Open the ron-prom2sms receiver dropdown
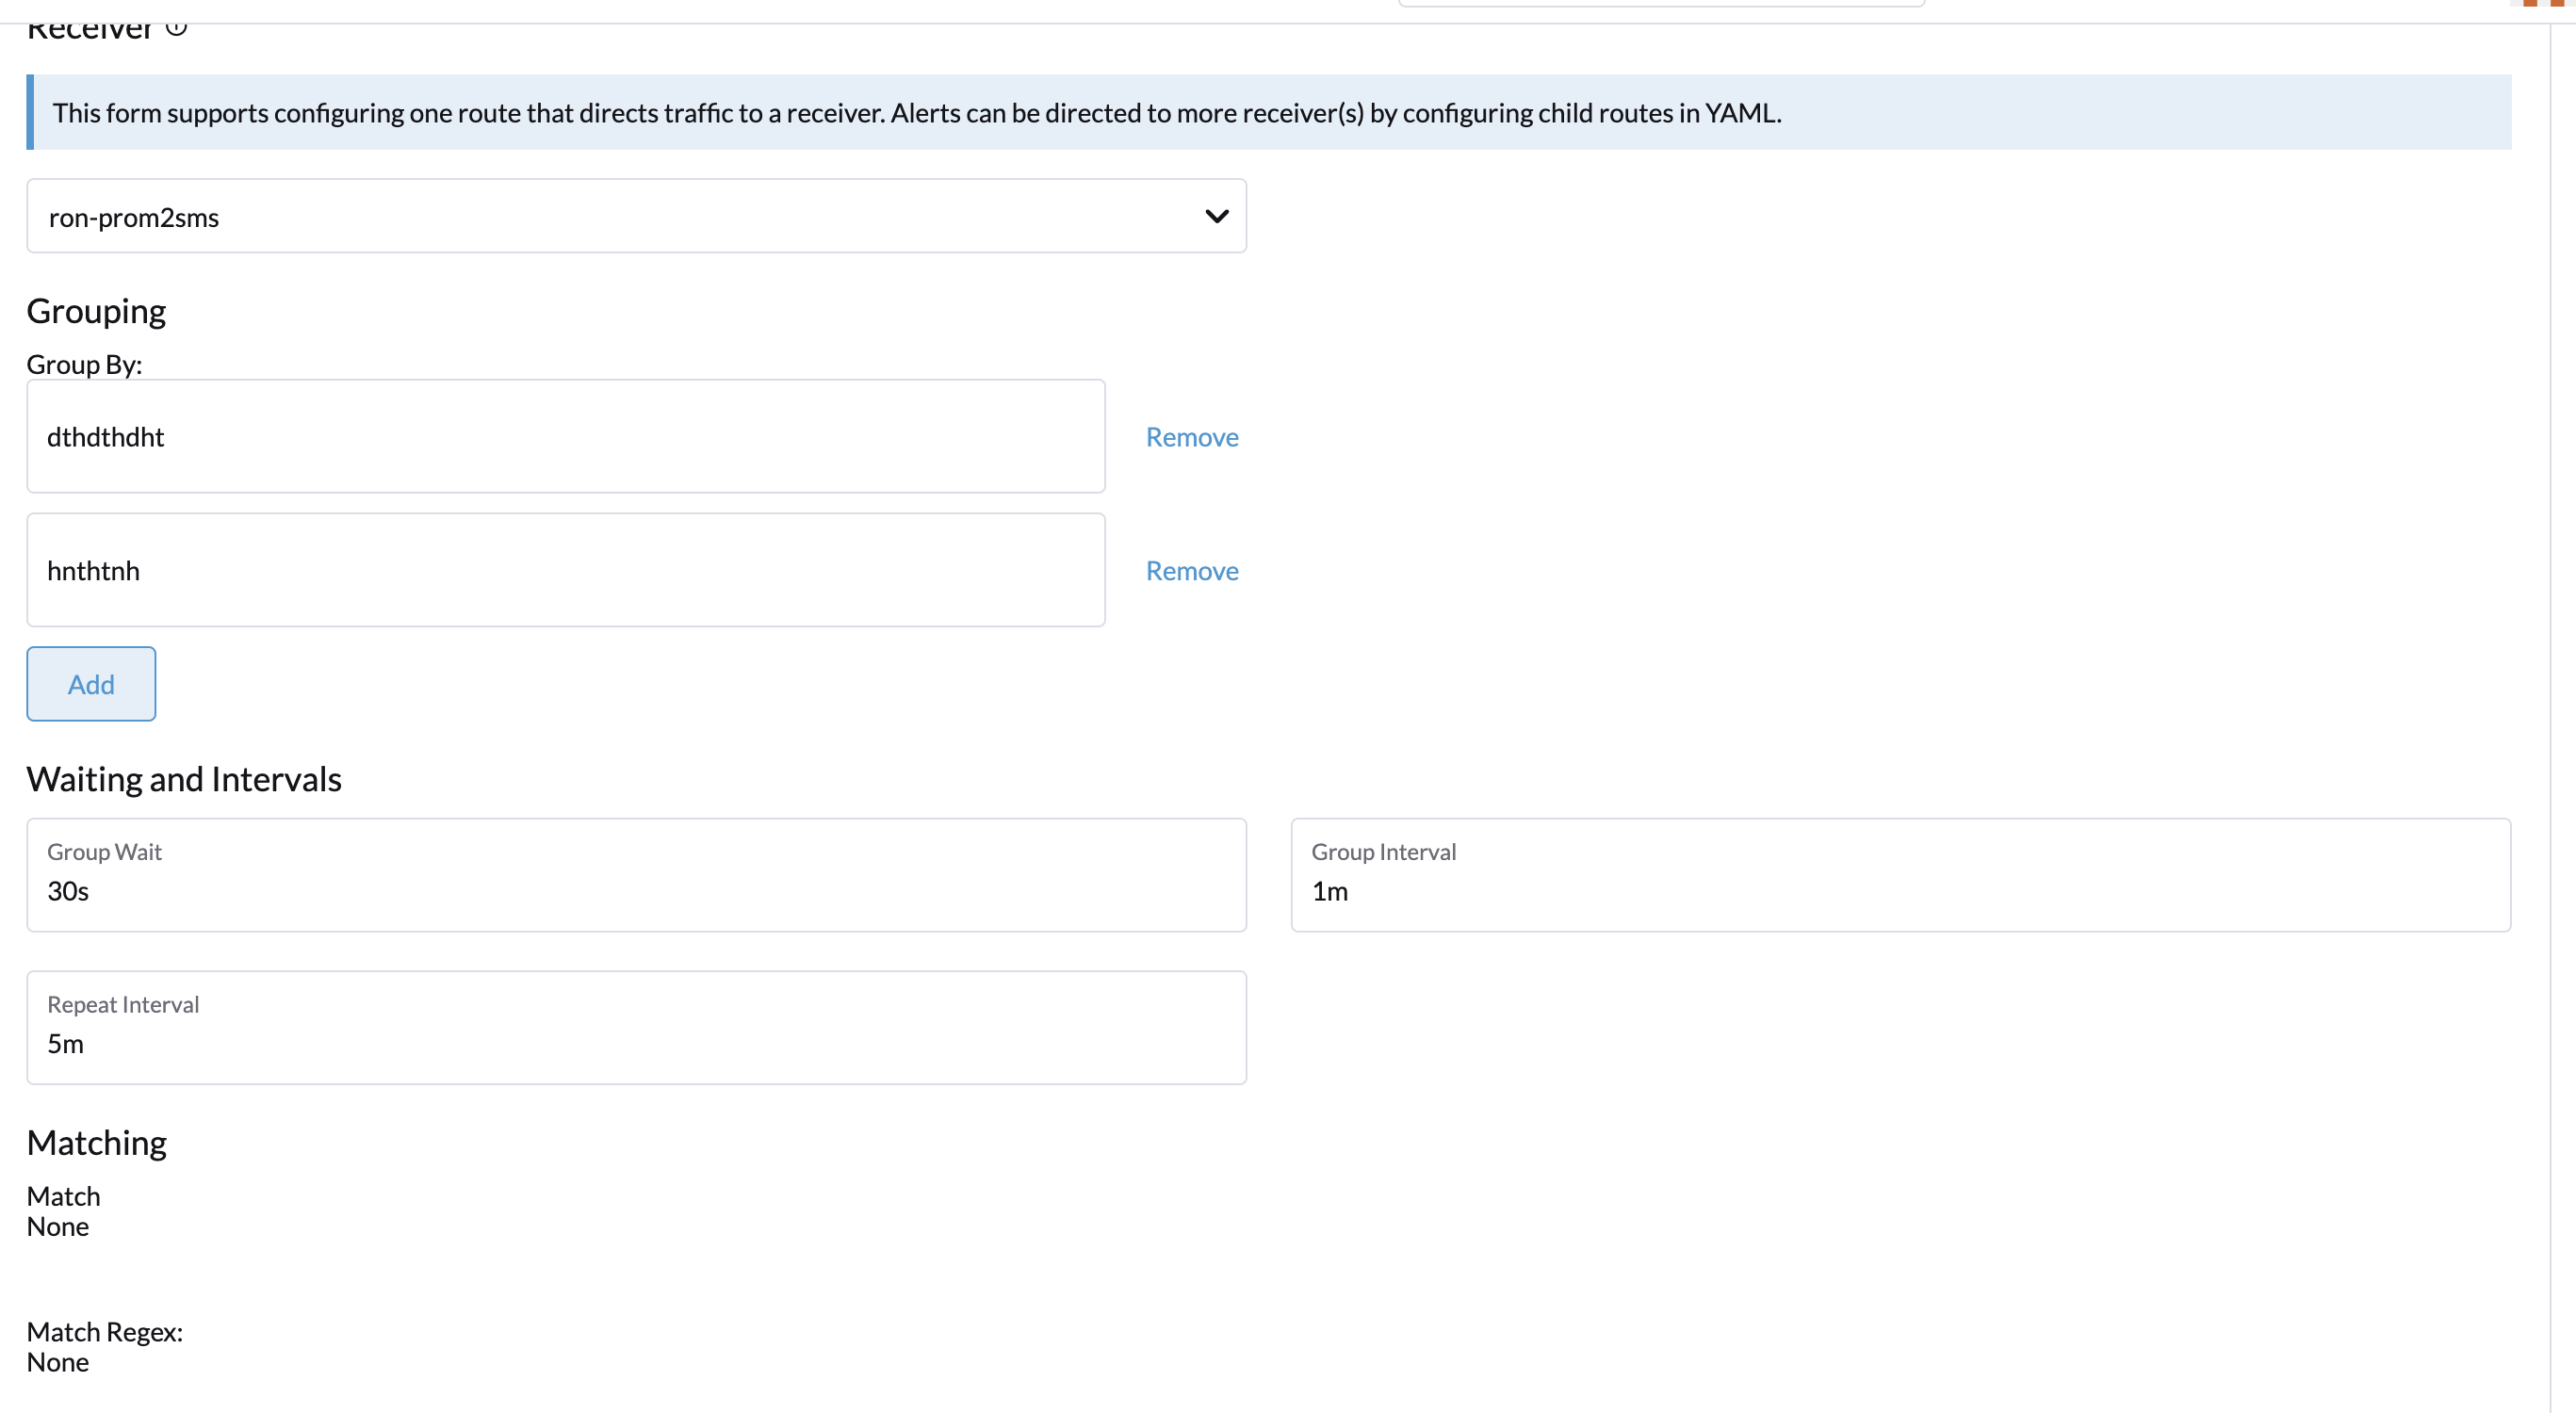Viewport: 2576px width, 1413px height. tap(637, 216)
